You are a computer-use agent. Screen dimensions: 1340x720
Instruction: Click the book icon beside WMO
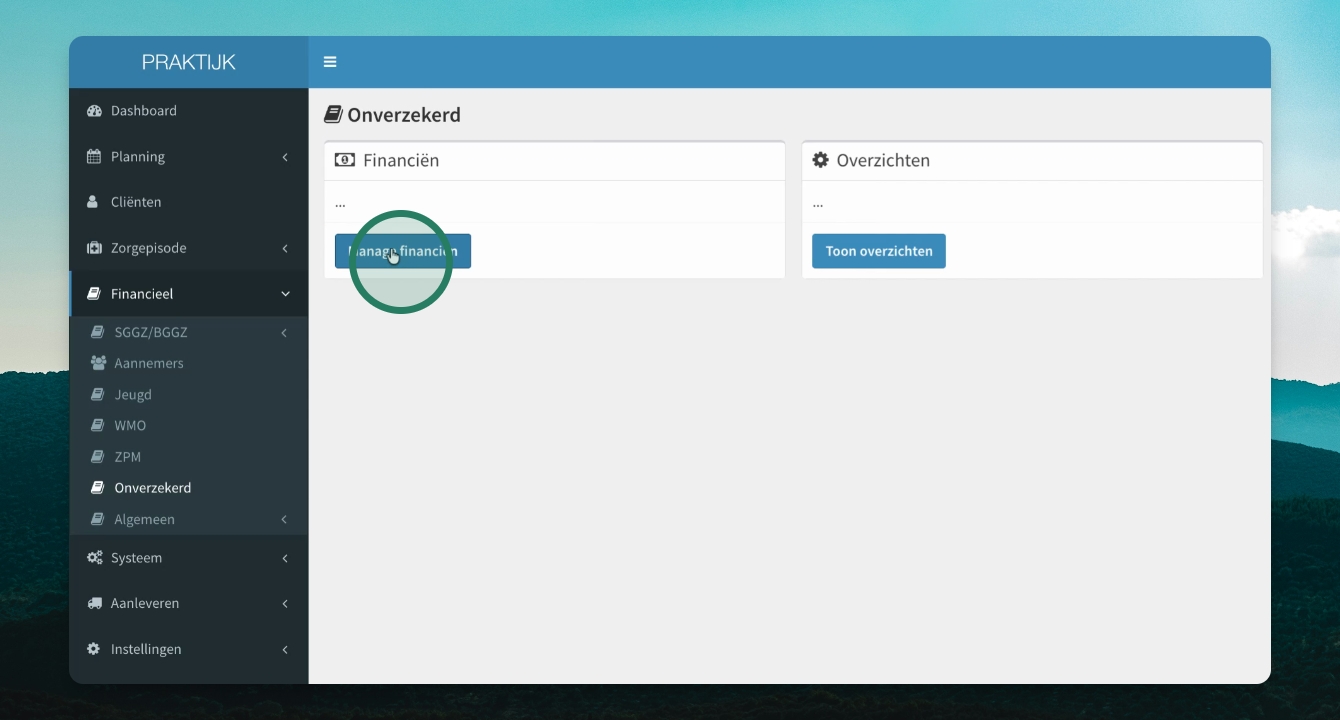coord(97,426)
